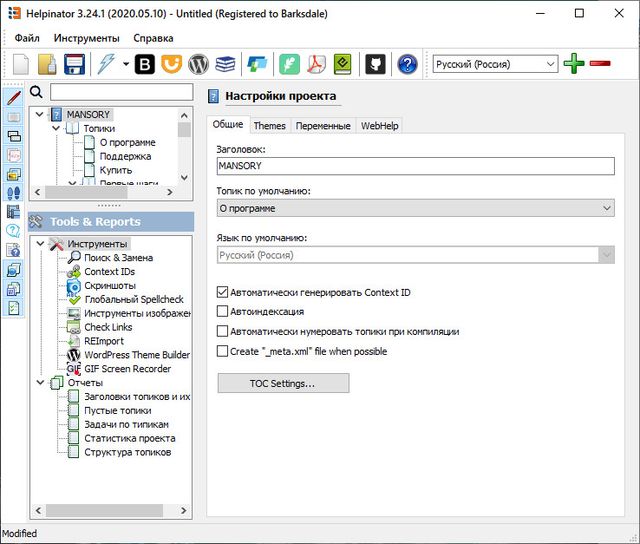Click the TOC Settings button

283,383
